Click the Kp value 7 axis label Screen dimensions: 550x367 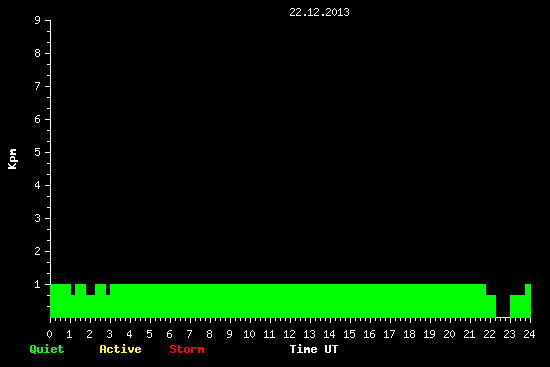pyautogui.click(x=38, y=86)
